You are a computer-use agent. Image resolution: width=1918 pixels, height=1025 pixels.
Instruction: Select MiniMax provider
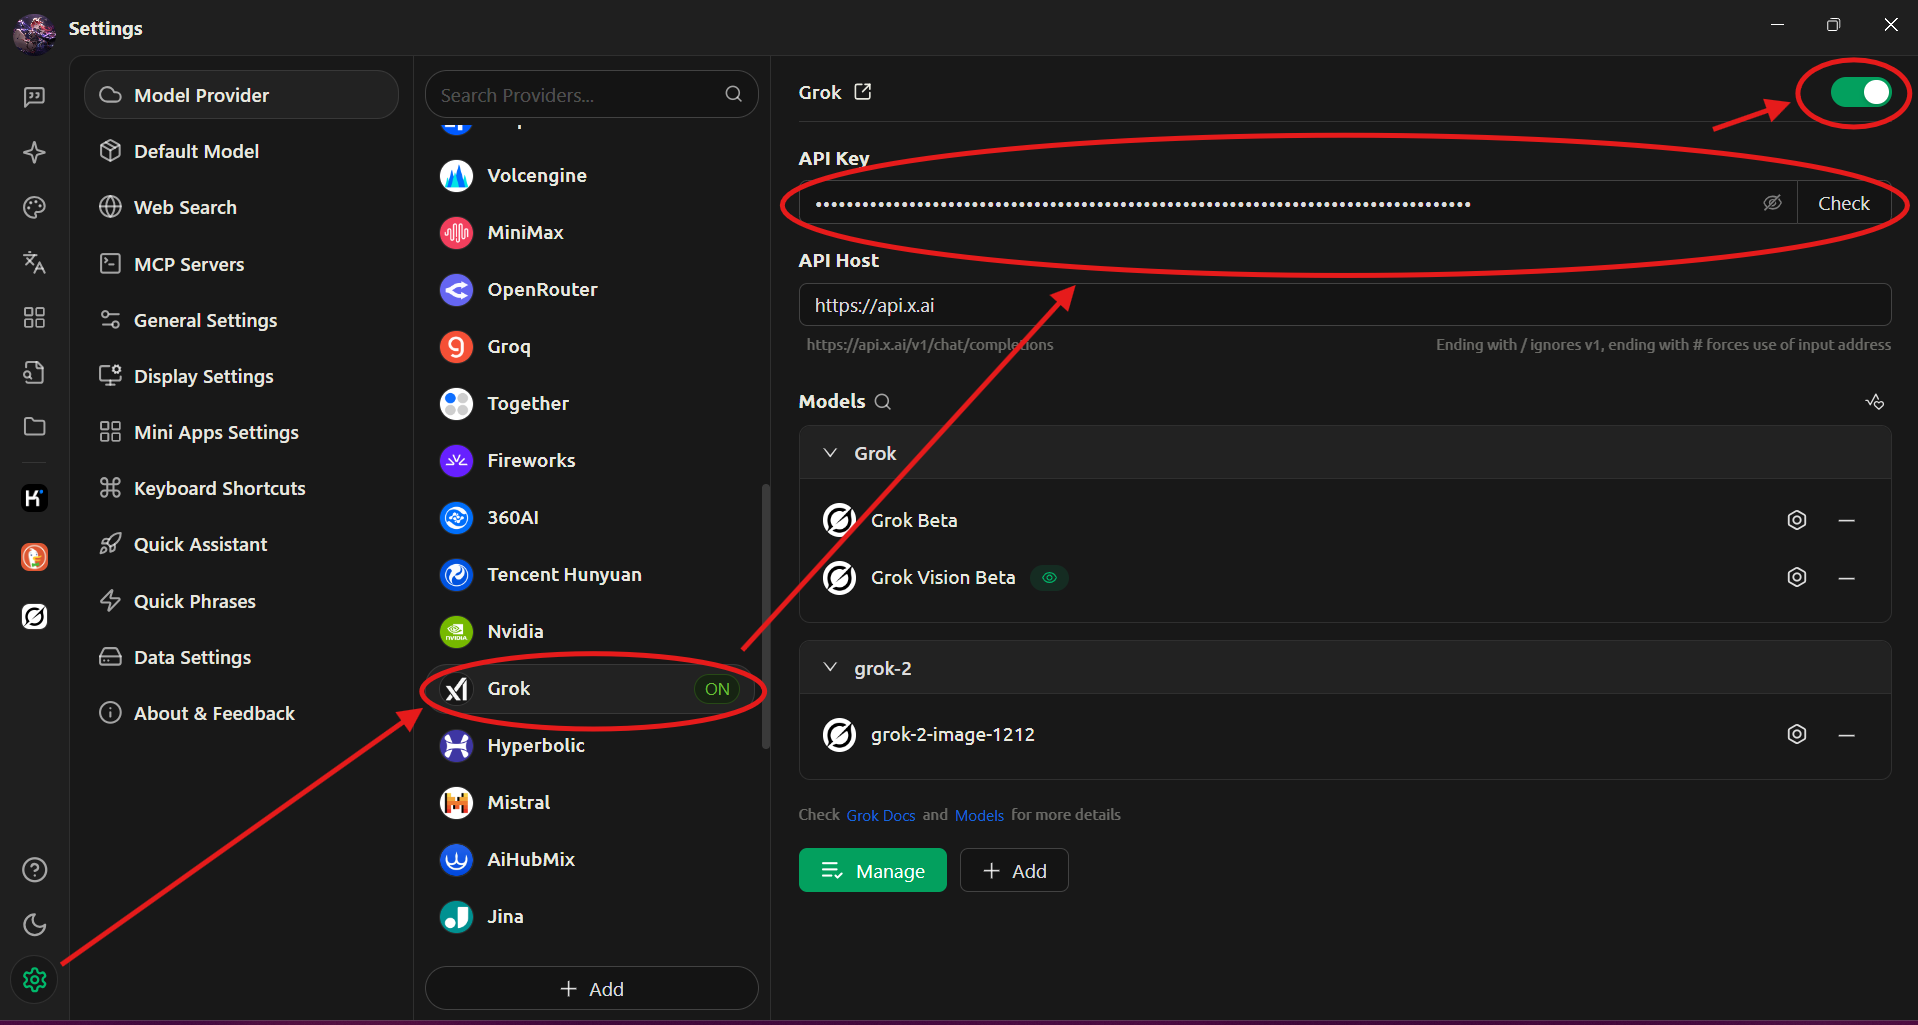click(x=591, y=232)
